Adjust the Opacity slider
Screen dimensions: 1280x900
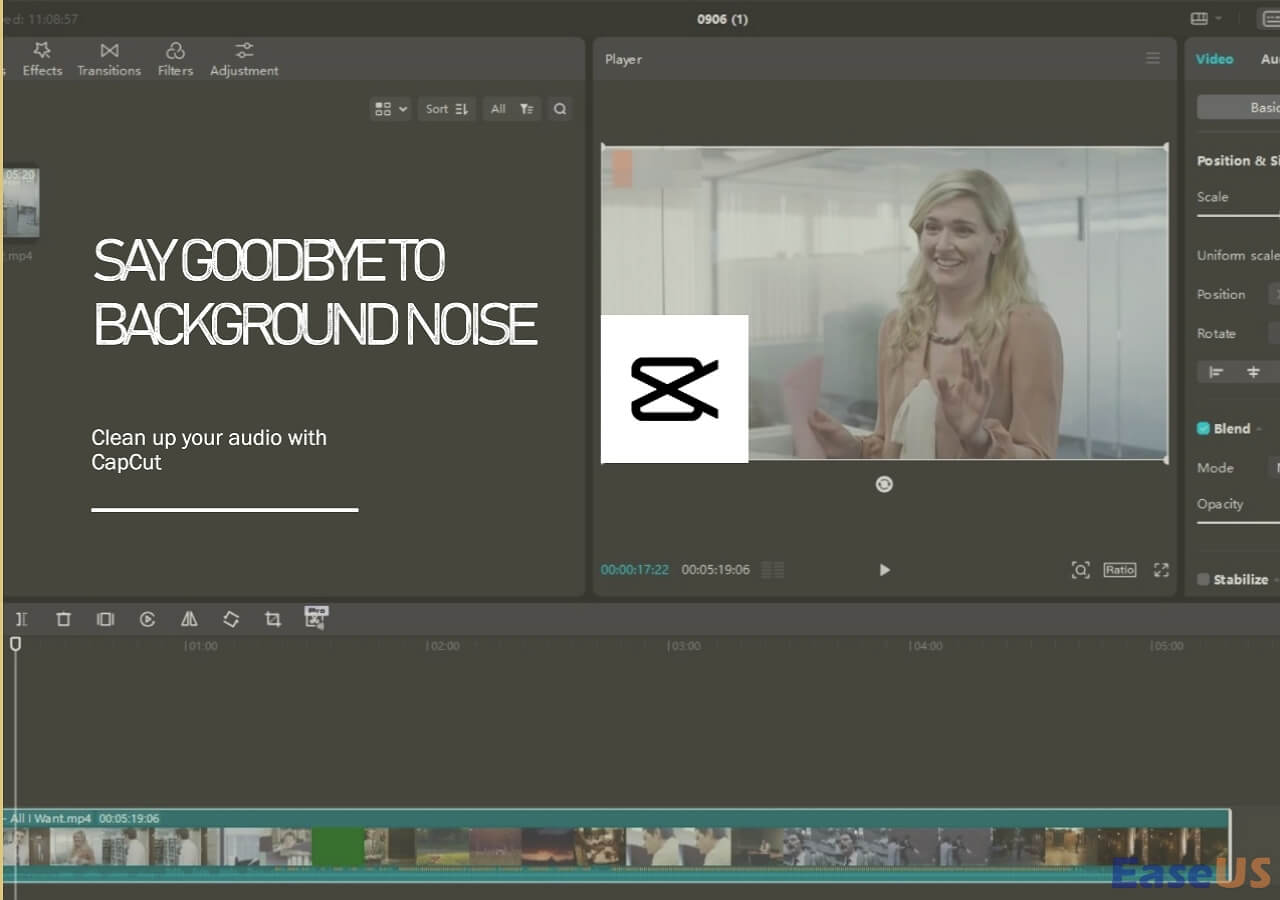pyautogui.click(x=1238, y=522)
